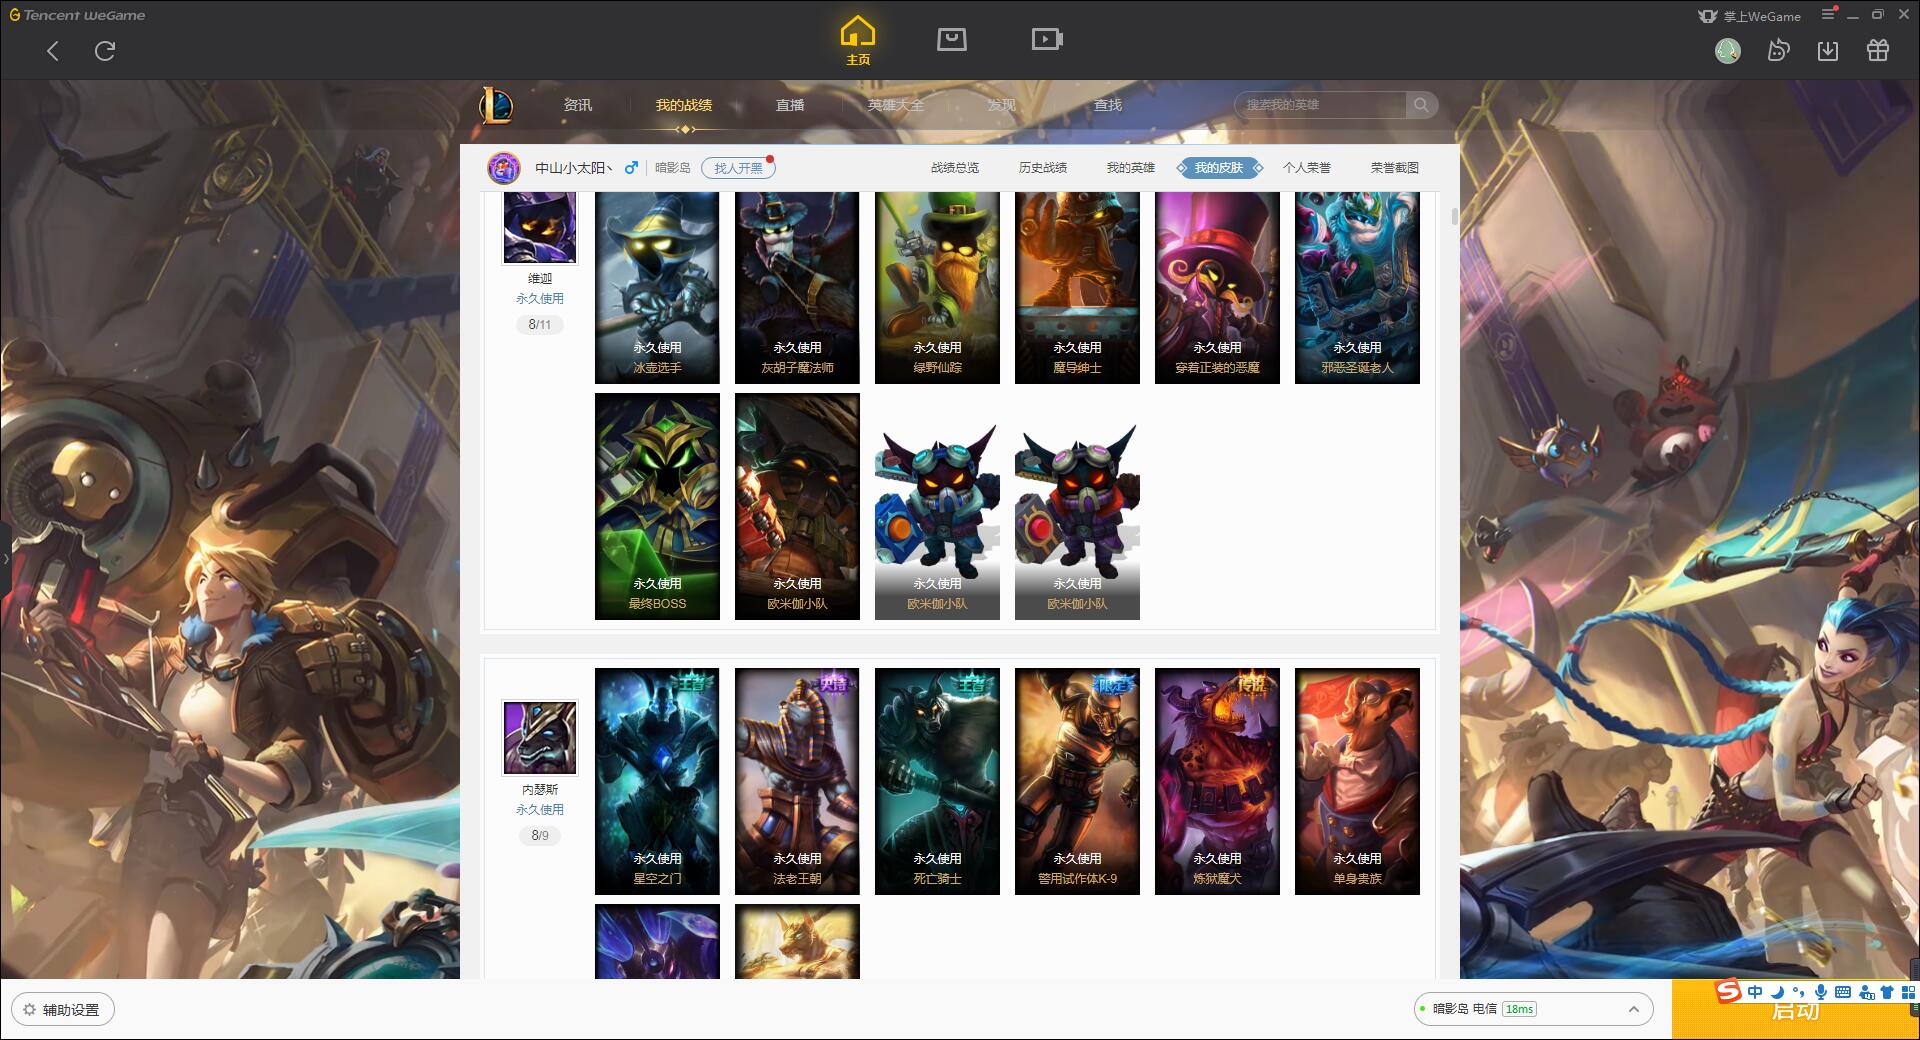The image size is (1920, 1040).
Task: Click the IME skin shirt icon
Action: 1887,992
